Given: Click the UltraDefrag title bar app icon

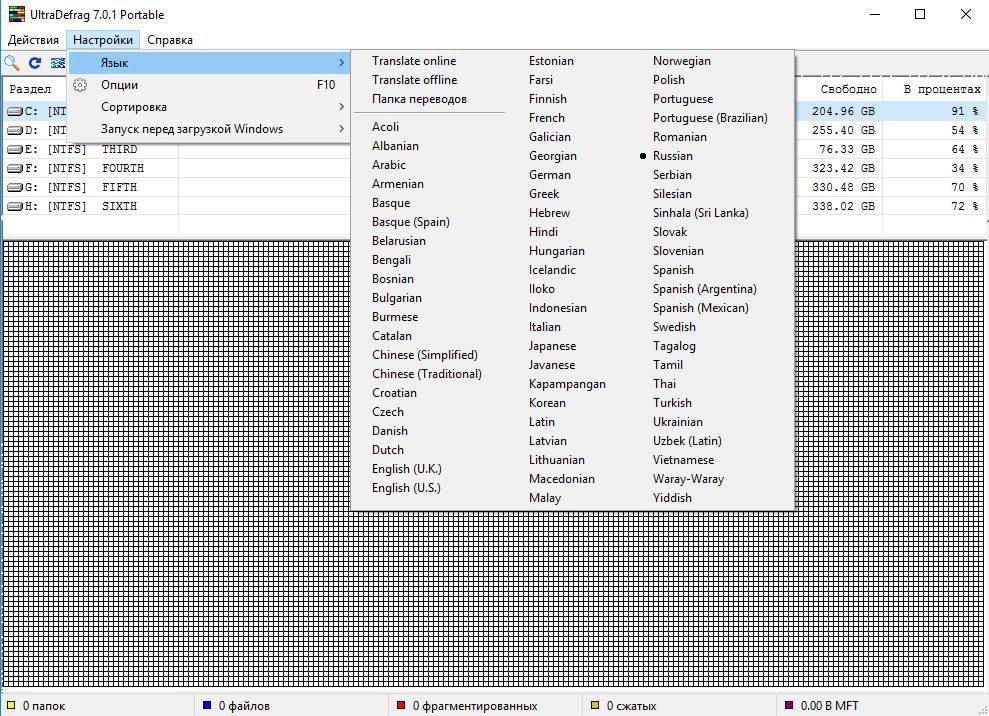Looking at the screenshot, I should point(16,14).
